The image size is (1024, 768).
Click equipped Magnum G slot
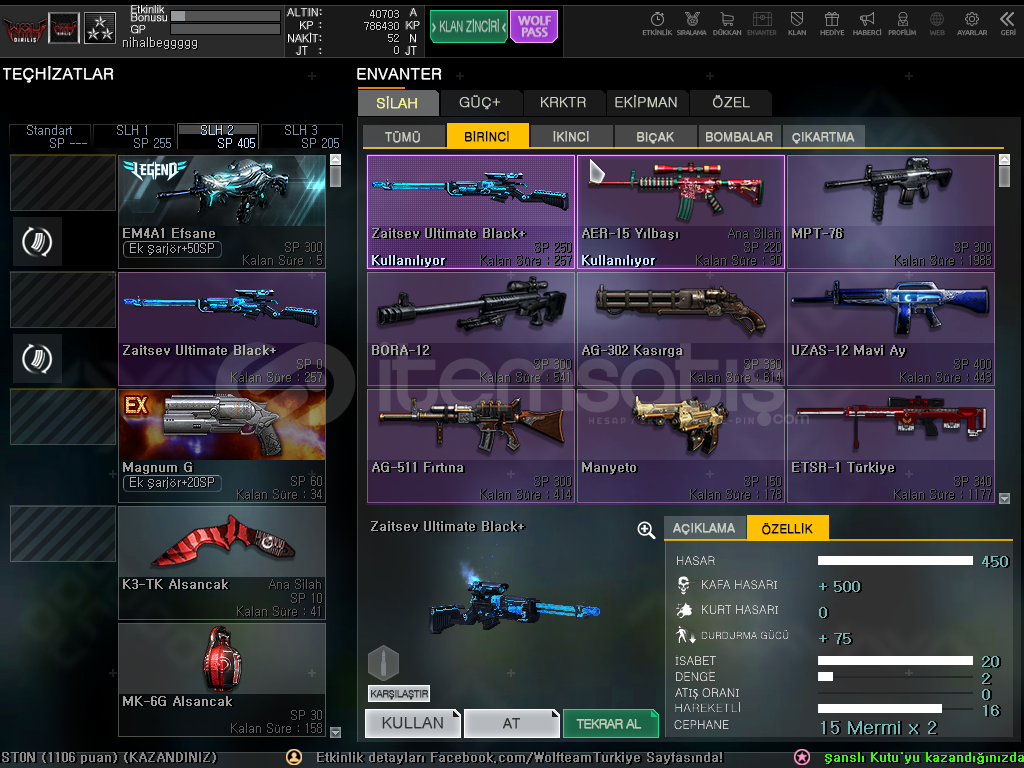[x=222, y=446]
